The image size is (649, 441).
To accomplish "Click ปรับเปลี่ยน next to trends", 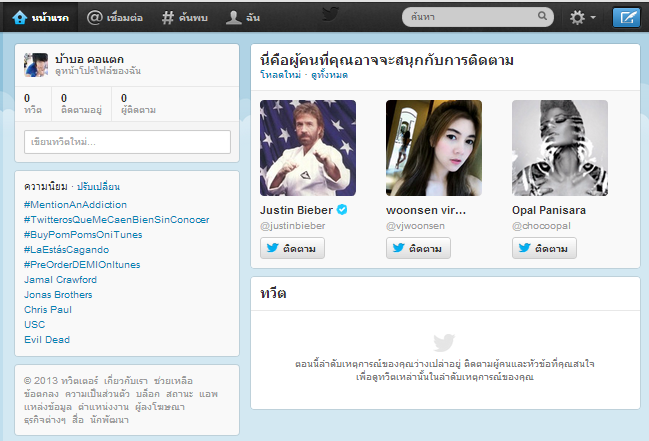I will pyautogui.click(x=99, y=187).
